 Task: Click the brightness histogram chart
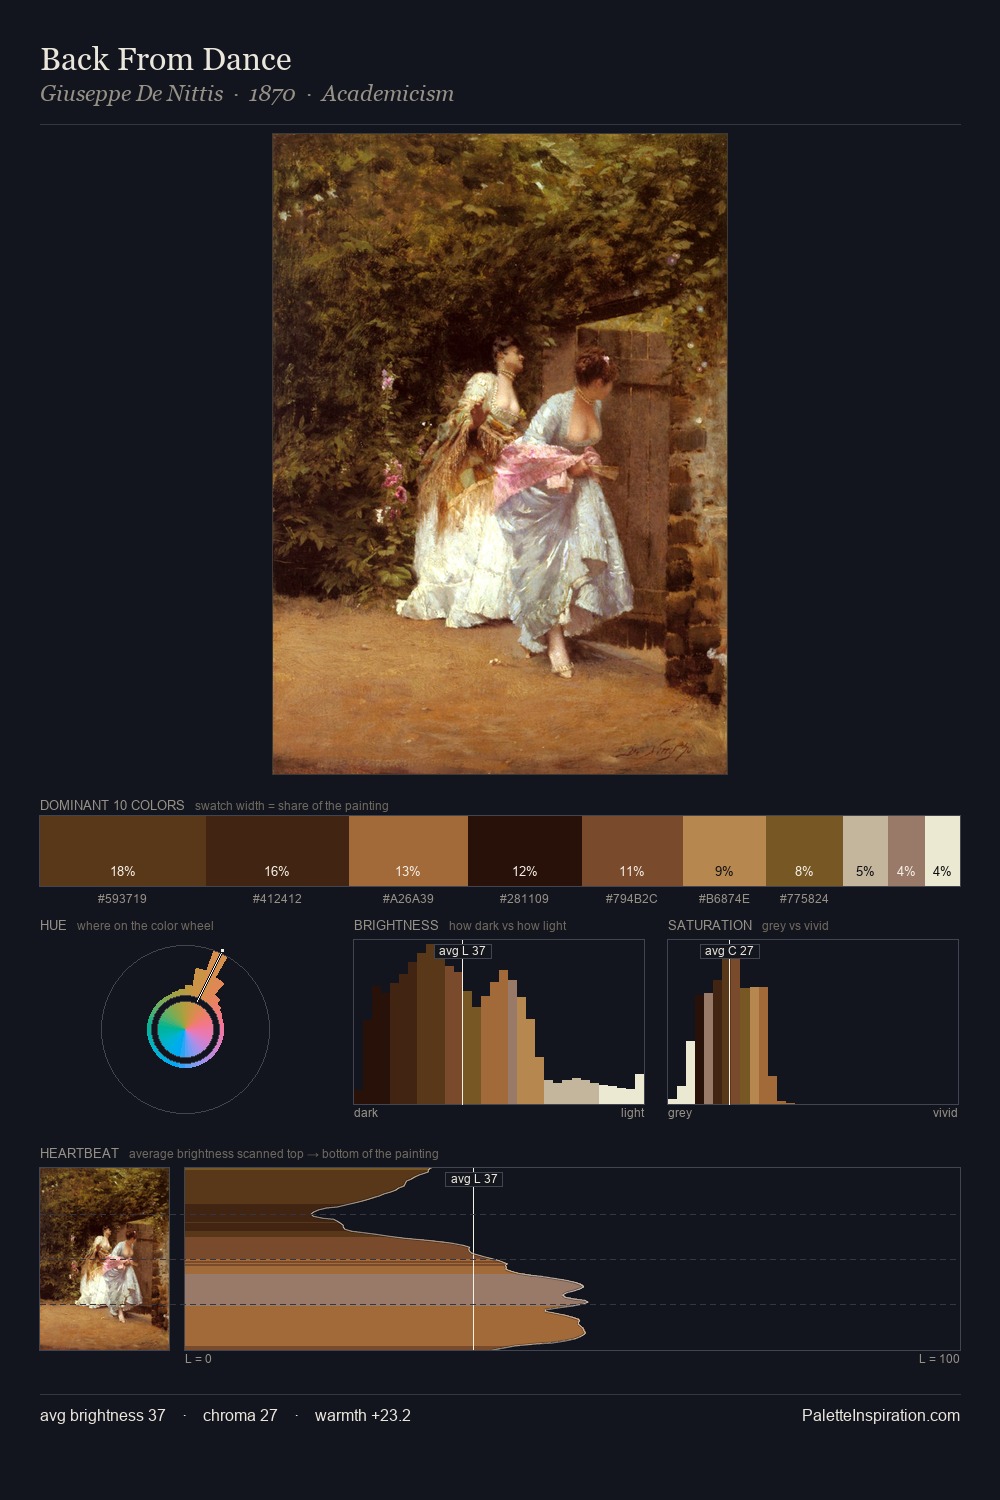coord(499,1021)
